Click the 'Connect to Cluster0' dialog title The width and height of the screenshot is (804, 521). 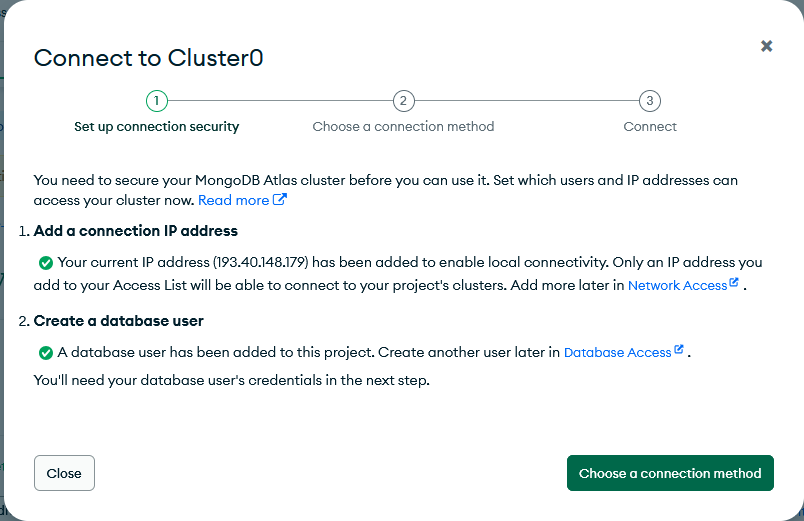point(148,58)
